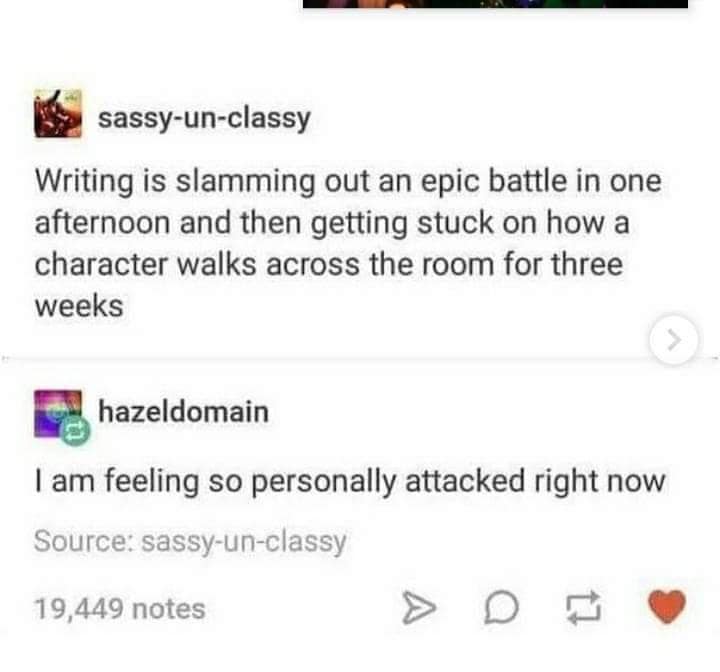Viewport: 720px width, 672px height.
Task: Visit sassy-un-classy blog username link
Action: (x=204, y=119)
